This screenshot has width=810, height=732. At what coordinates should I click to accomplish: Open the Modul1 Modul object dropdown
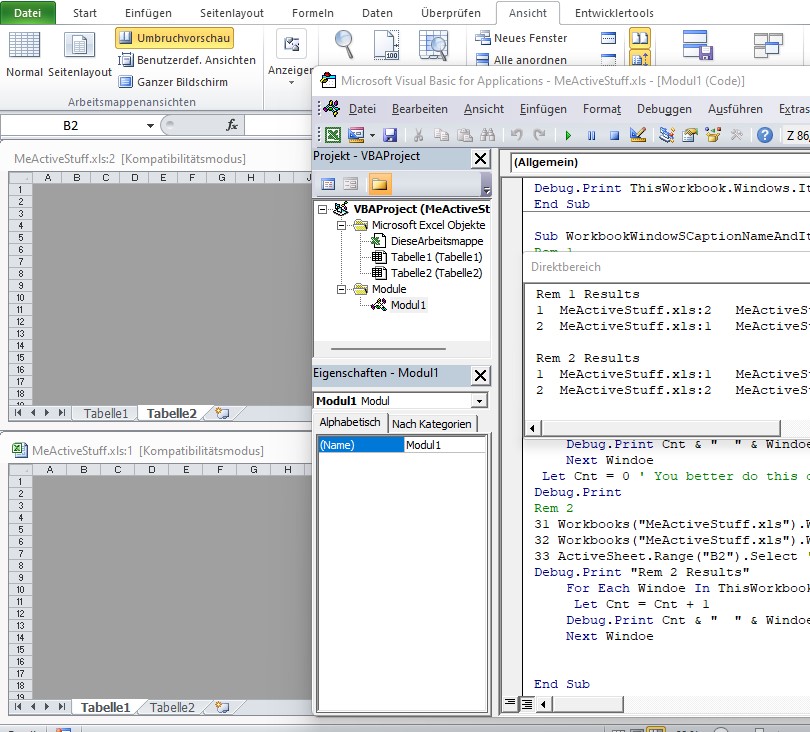(479, 401)
